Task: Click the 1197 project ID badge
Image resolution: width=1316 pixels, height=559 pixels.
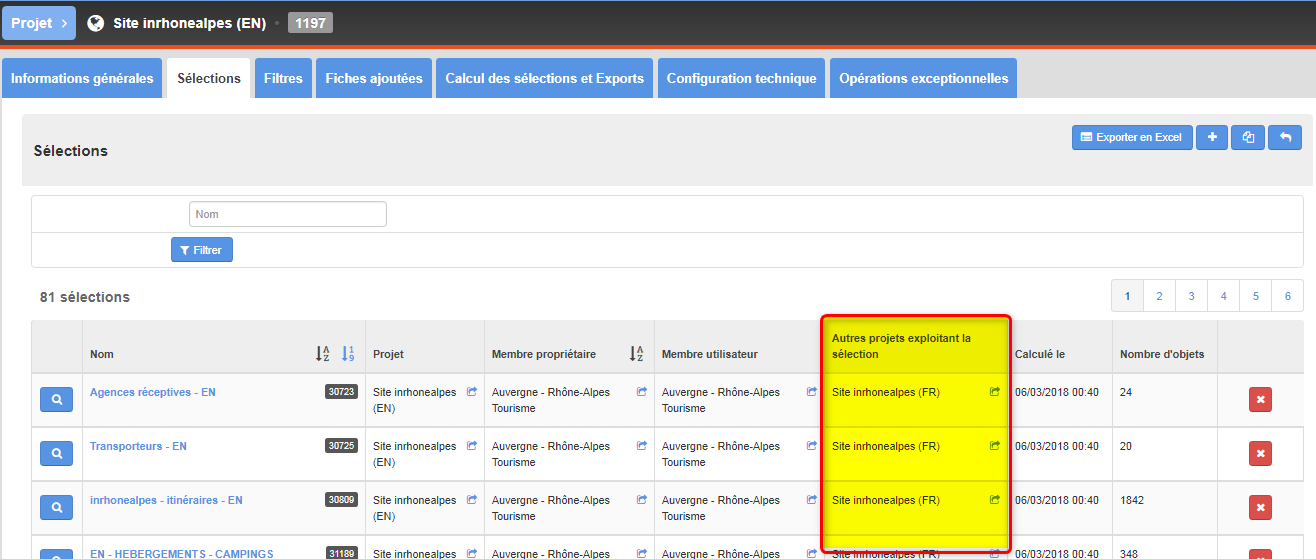Action: pyautogui.click(x=310, y=23)
